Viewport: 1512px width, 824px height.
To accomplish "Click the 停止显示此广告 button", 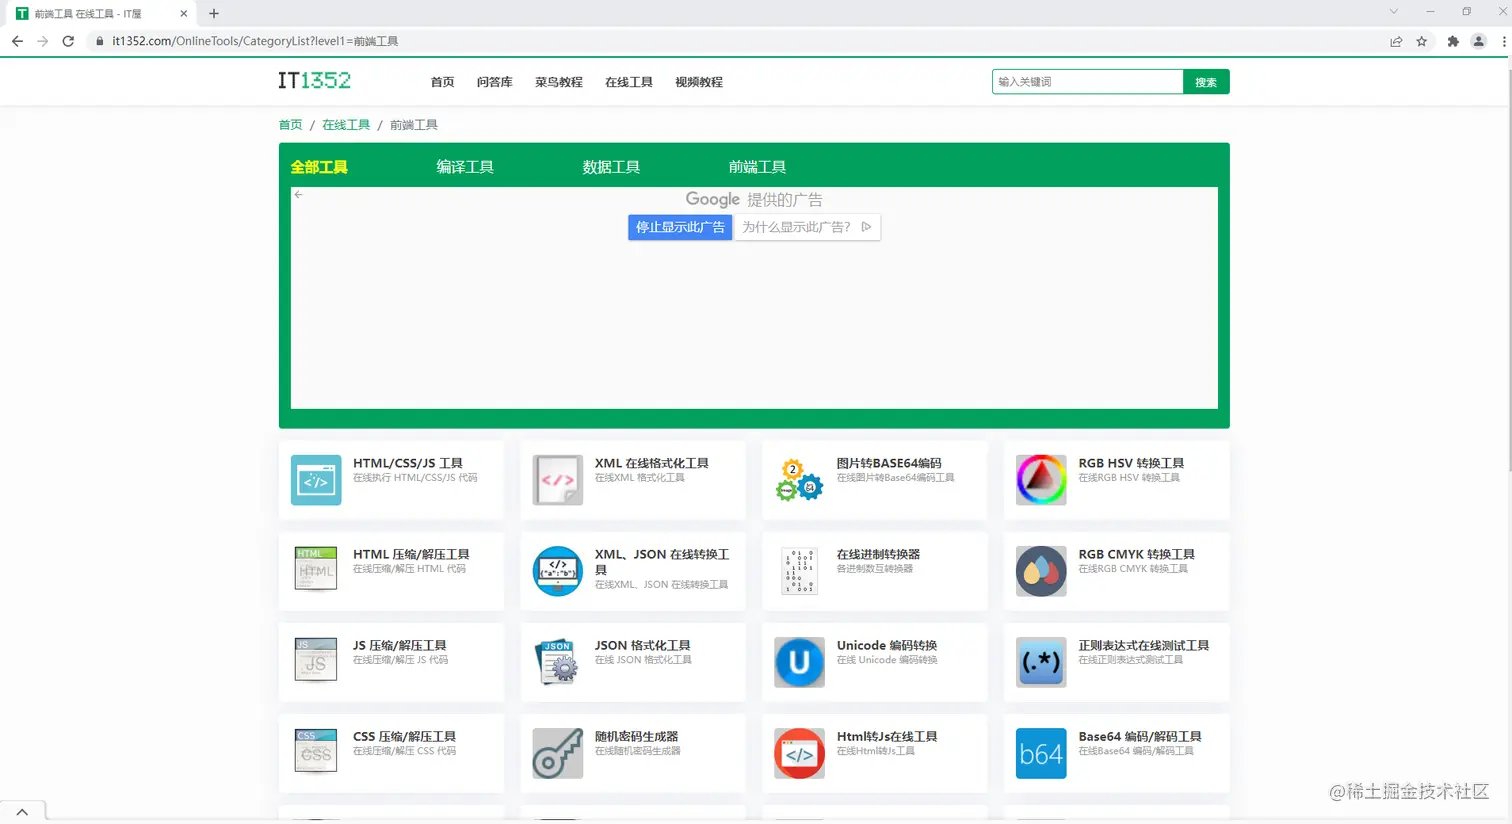I will pos(680,227).
